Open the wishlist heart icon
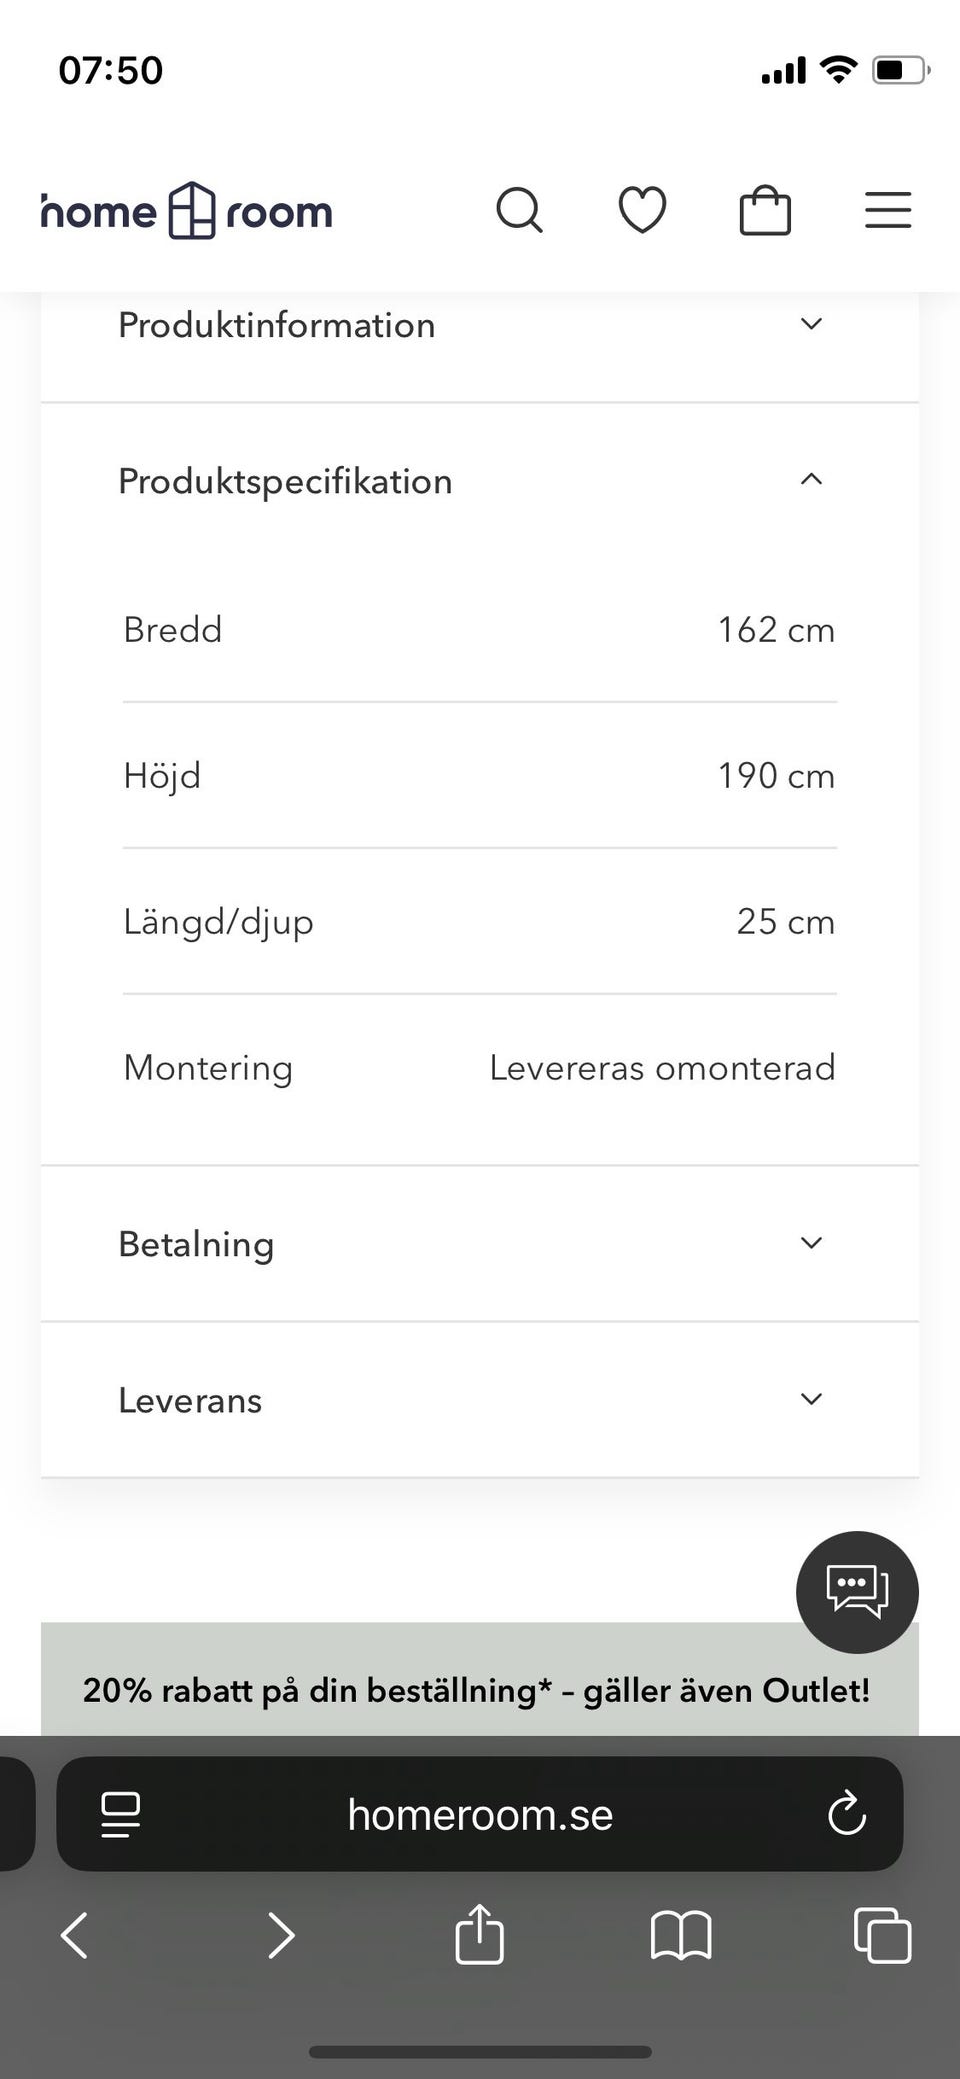Viewport: 960px width, 2079px height. click(x=642, y=211)
